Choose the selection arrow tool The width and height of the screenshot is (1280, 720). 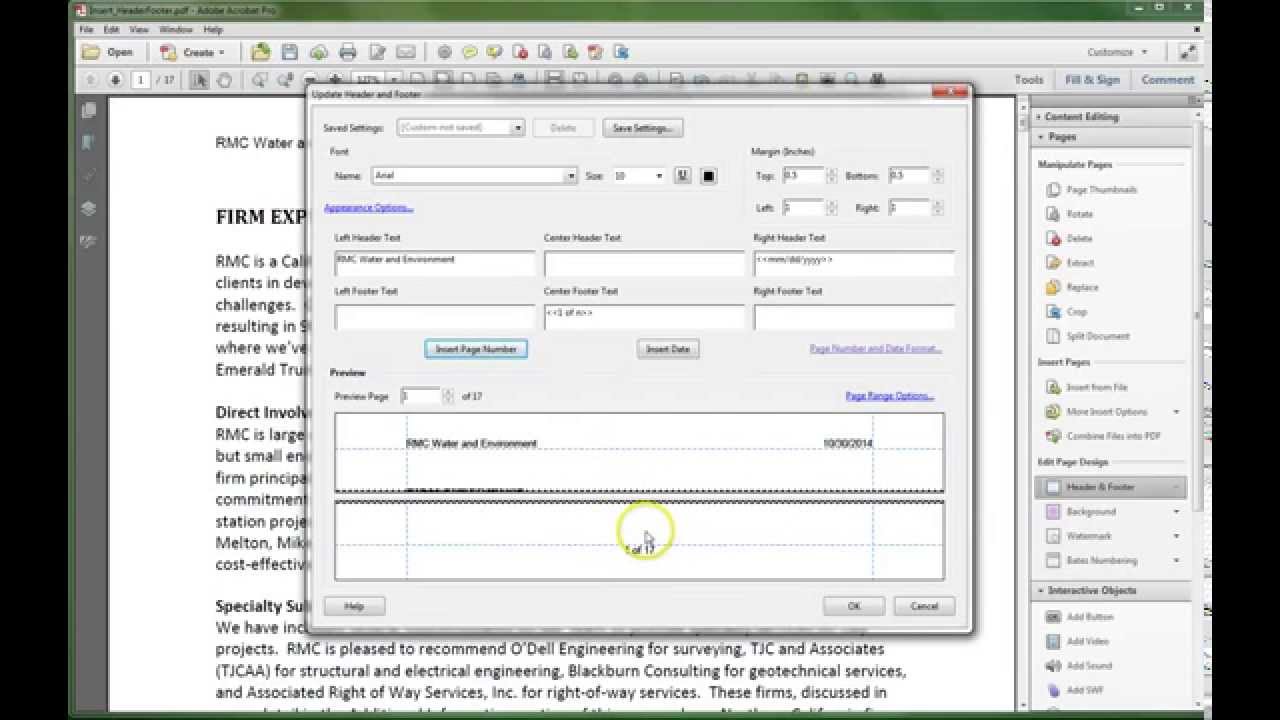click(200, 79)
